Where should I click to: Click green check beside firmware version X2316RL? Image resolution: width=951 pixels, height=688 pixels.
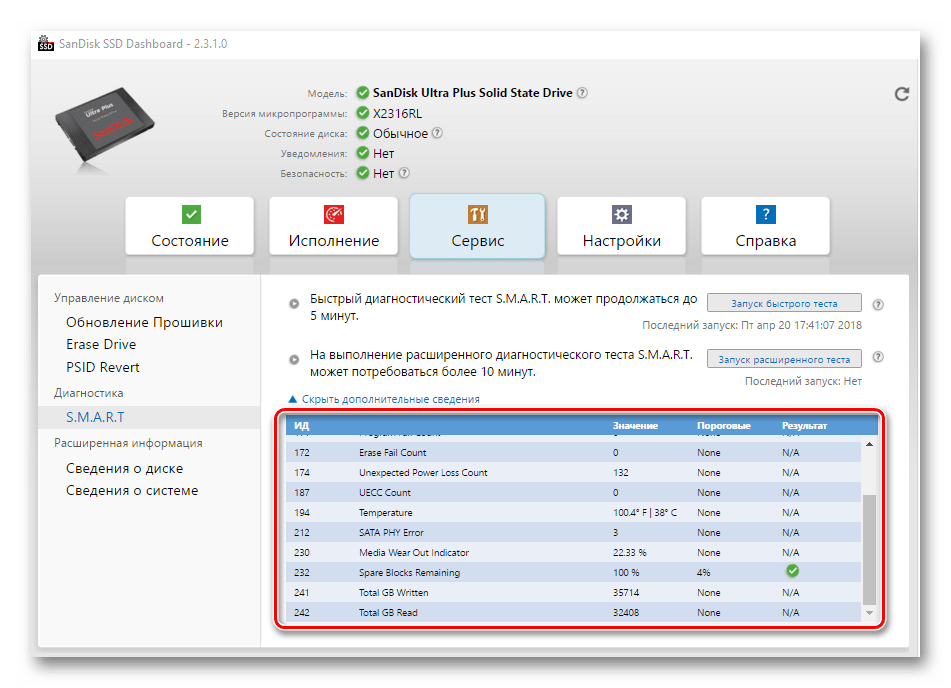pyautogui.click(x=363, y=113)
